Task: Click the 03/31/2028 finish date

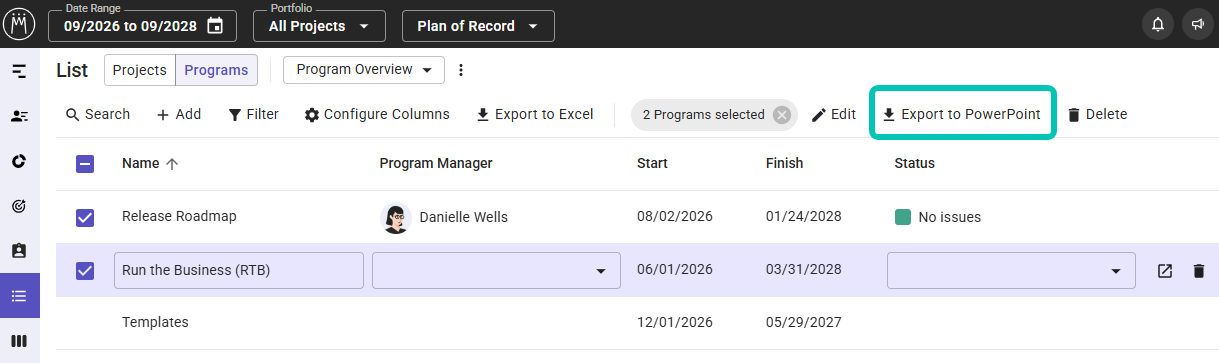Action: click(803, 270)
